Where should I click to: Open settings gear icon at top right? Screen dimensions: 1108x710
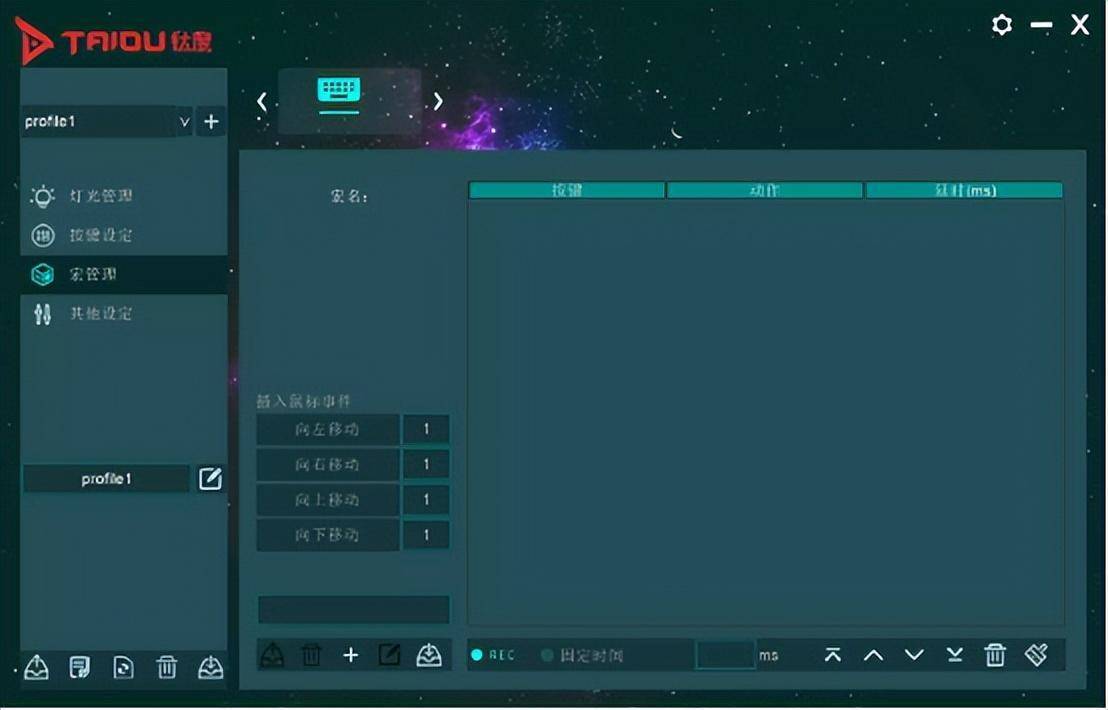1002,25
